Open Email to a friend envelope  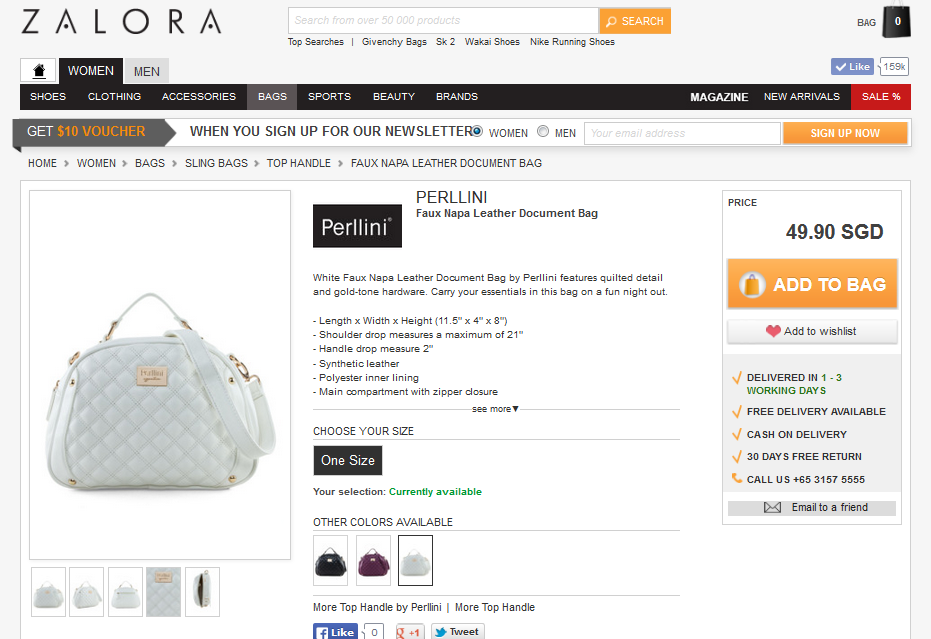coord(772,508)
